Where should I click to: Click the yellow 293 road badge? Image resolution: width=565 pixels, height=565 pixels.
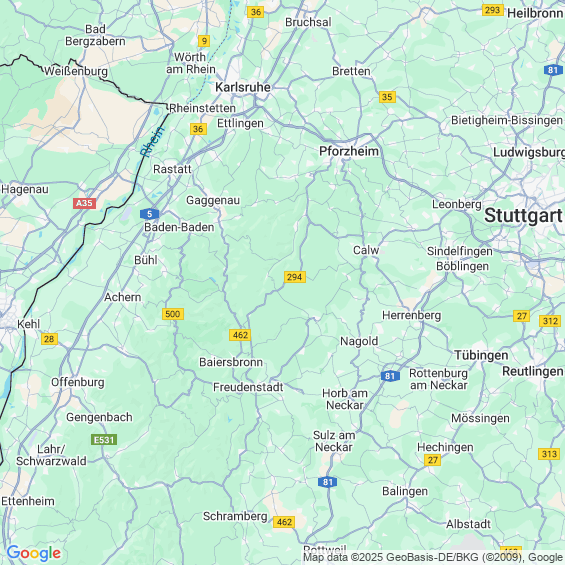pyautogui.click(x=493, y=10)
